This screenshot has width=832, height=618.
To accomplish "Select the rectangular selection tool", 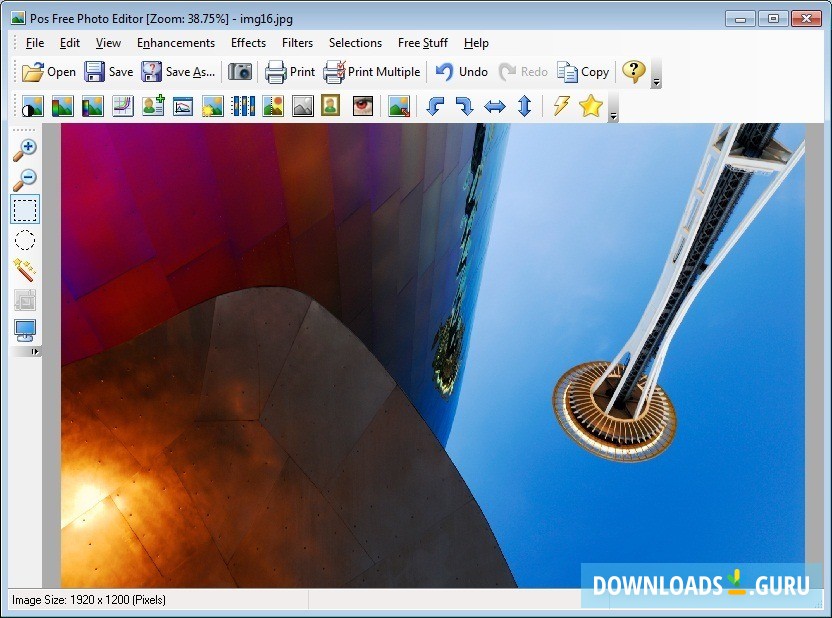I will click(x=25, y=210).
